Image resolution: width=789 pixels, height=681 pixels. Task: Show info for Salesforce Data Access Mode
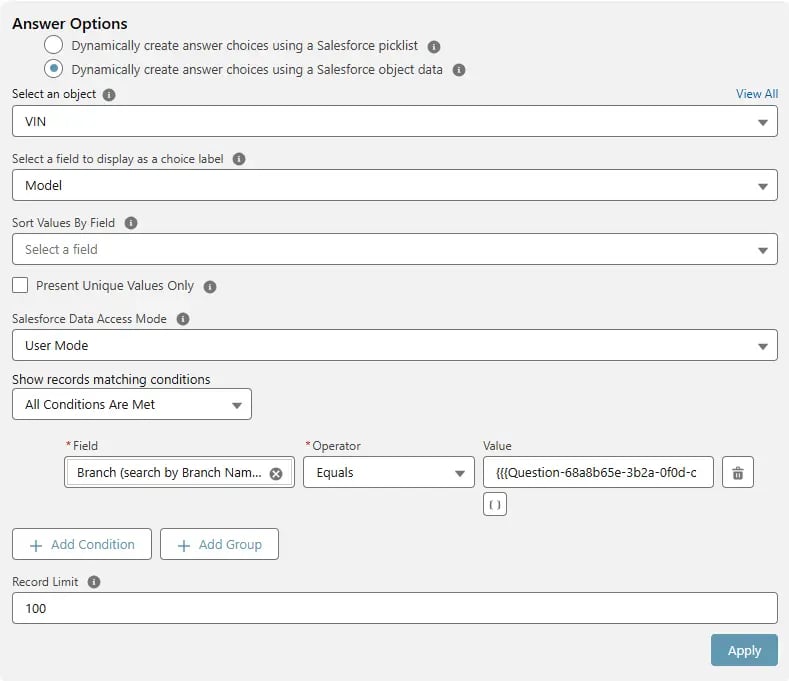pyautogui.click(x=183, y=319)
